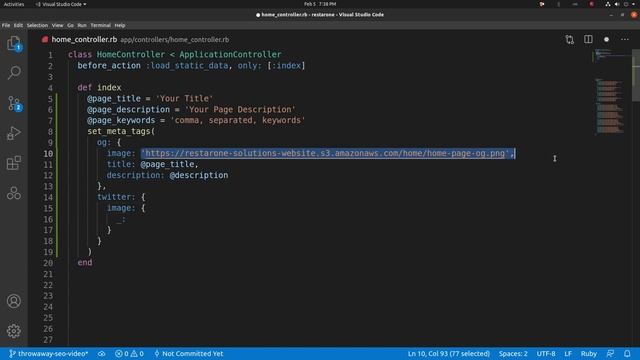The width and height of the screenshot is (640, 360).
Task: Show errors and warnings in status bar
Action: point(129,354)
